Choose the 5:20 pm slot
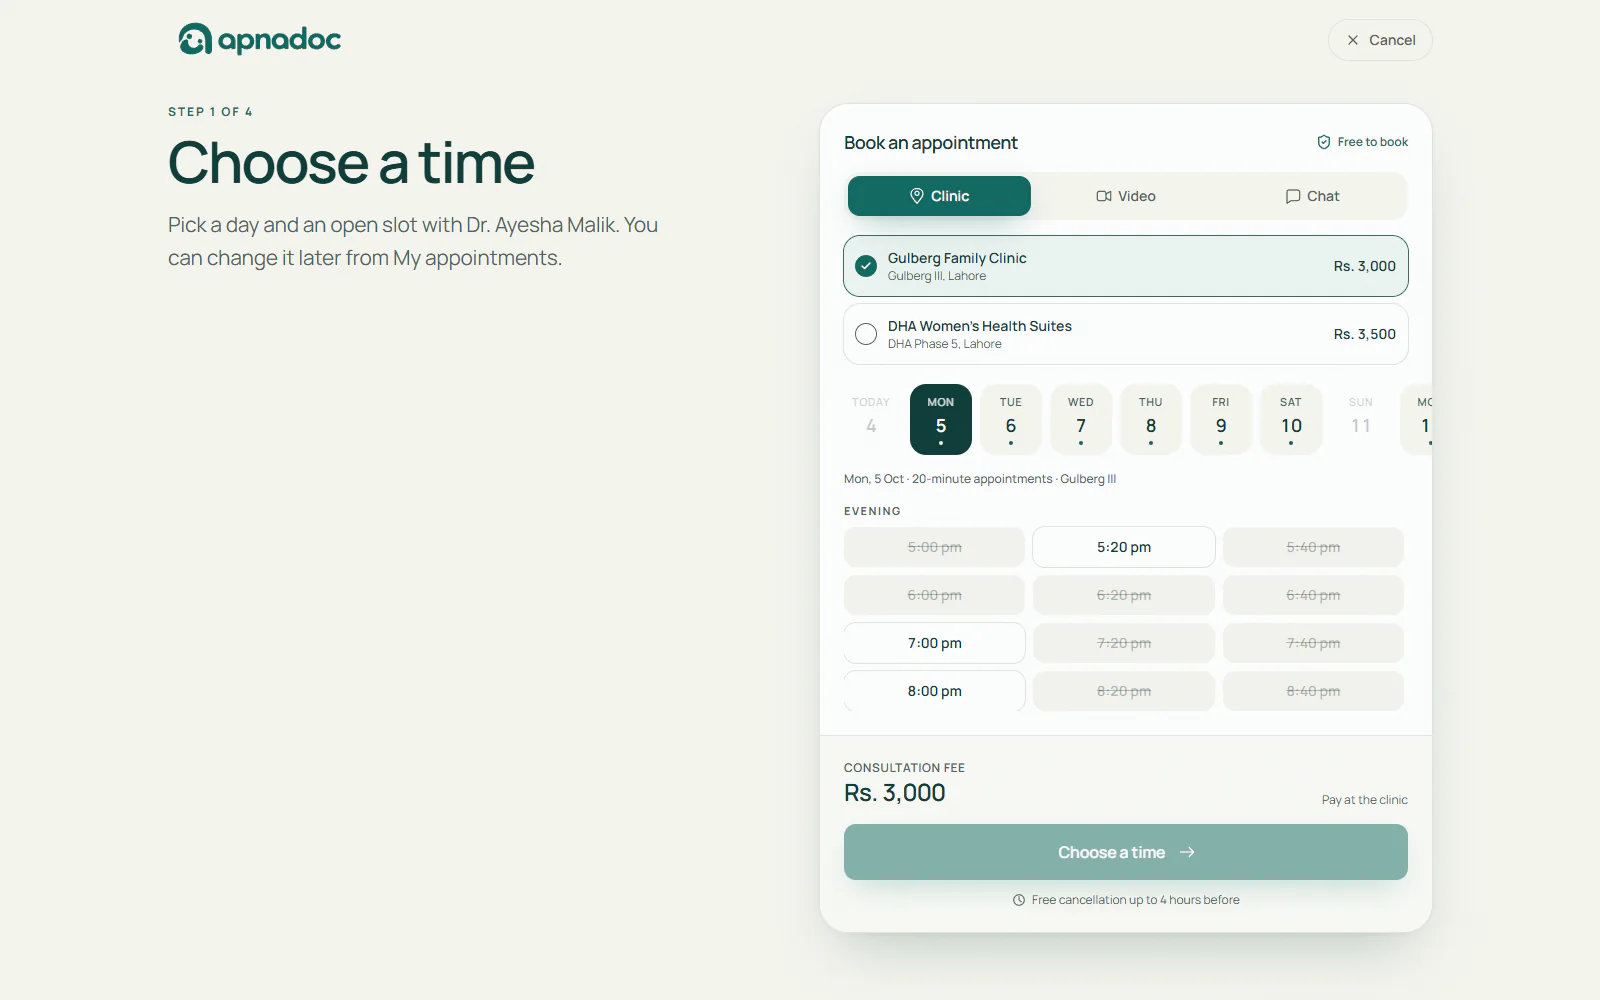Image resolution: width=1600 pixels, height=1000 pixels. pos(1124,547)
